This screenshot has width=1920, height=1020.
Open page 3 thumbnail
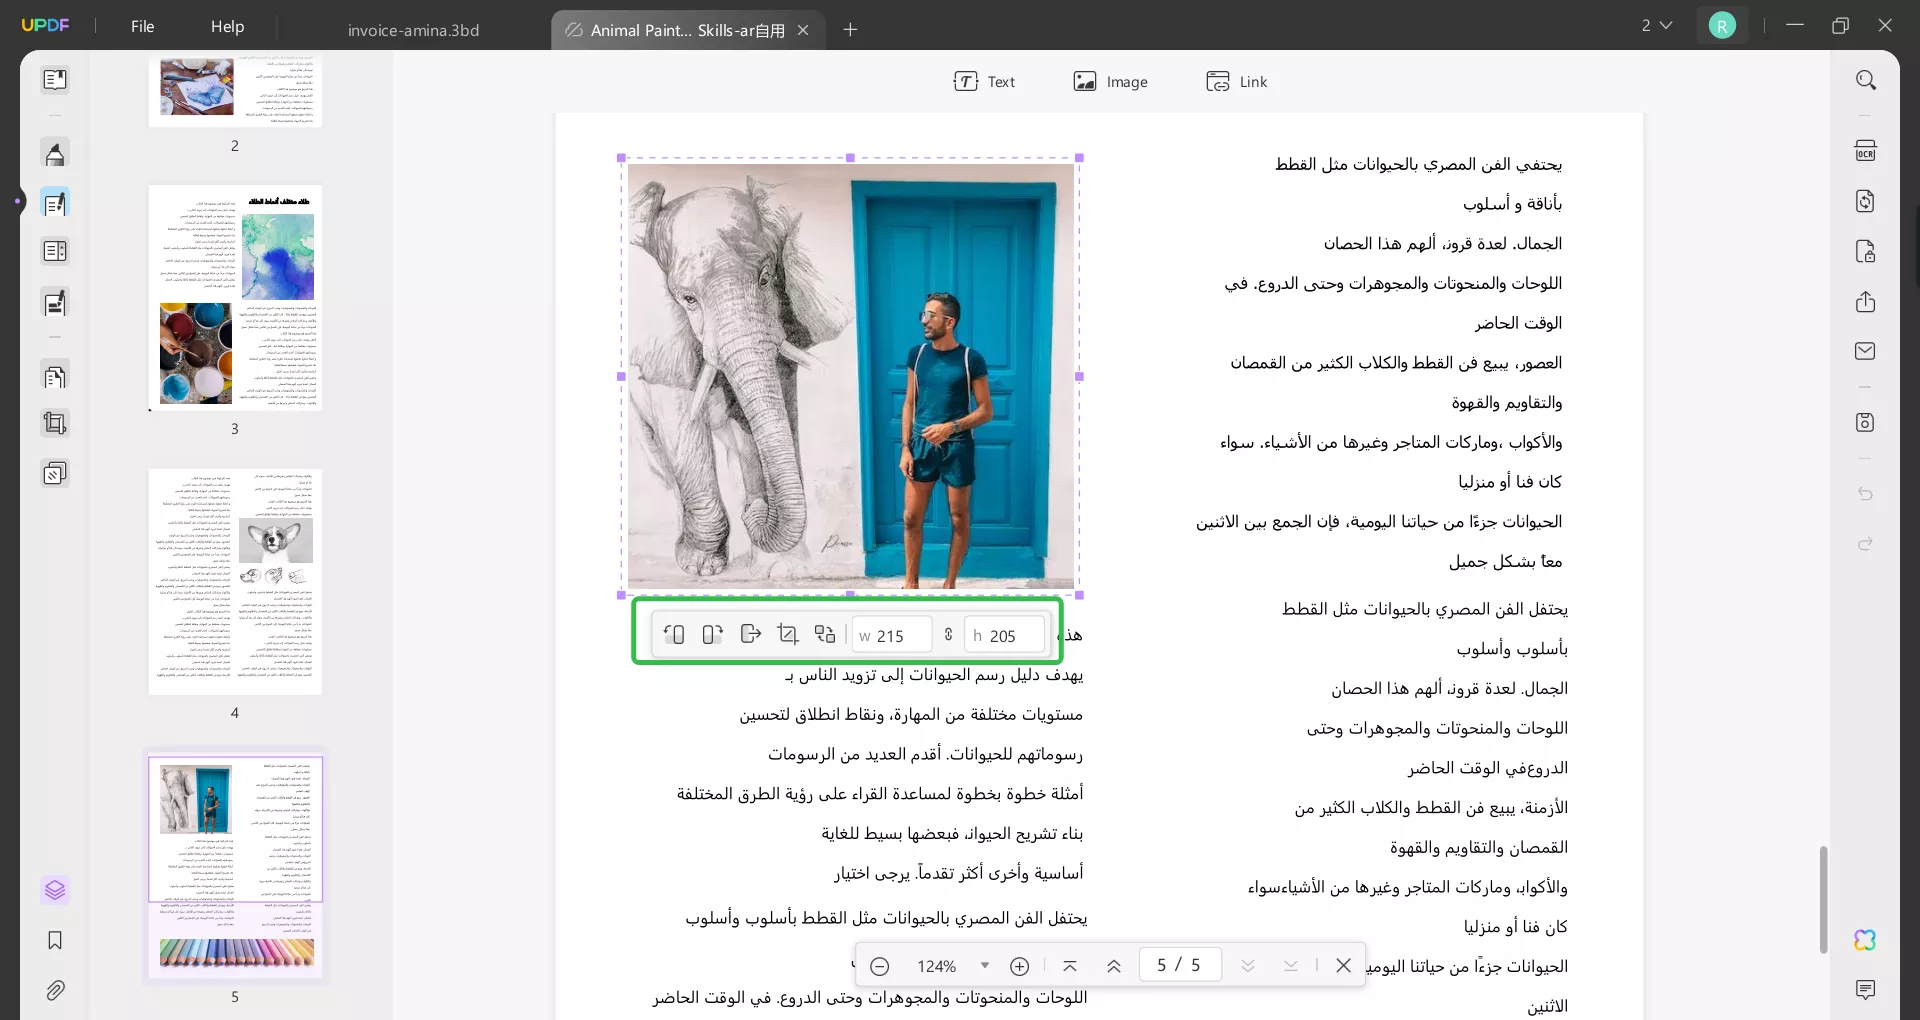coord(235,298)
